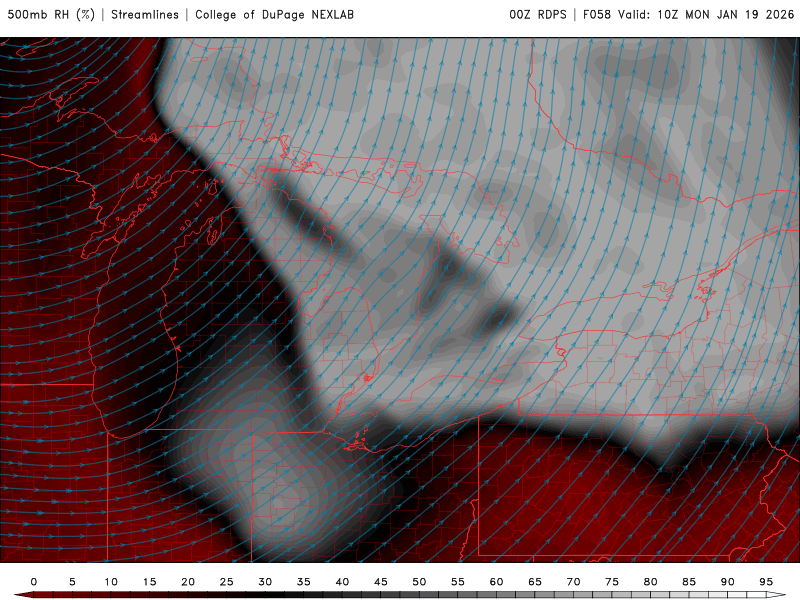Click the '15' colorbar scale label
The image size is (800, 600).
(x=149, y=582)
